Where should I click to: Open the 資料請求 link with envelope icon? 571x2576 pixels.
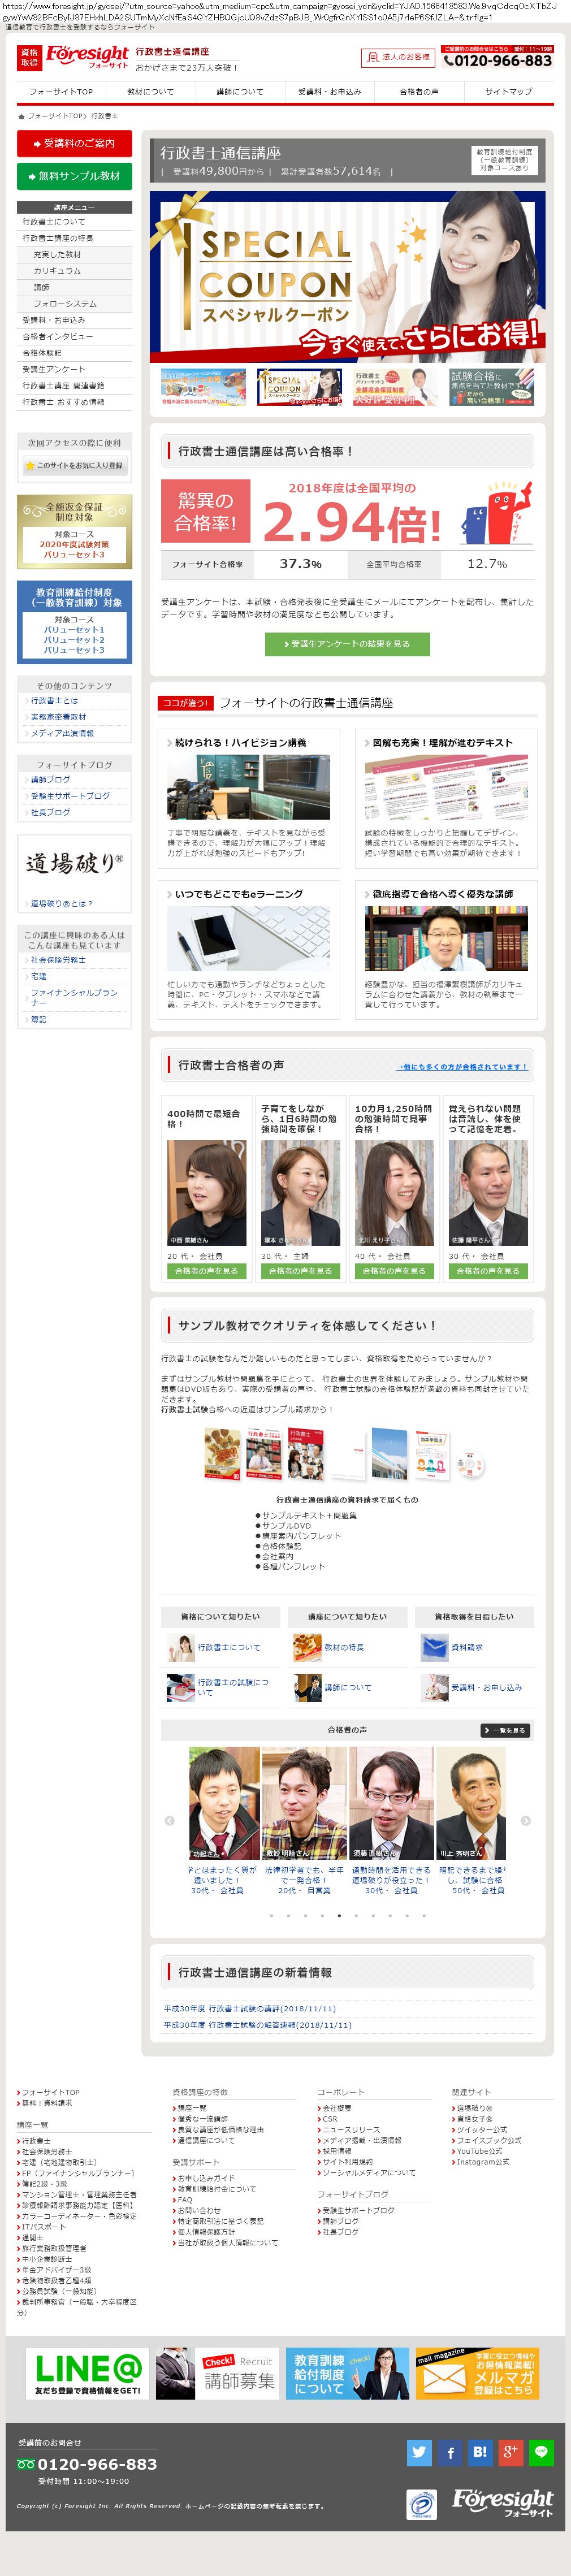[466, 1647]
